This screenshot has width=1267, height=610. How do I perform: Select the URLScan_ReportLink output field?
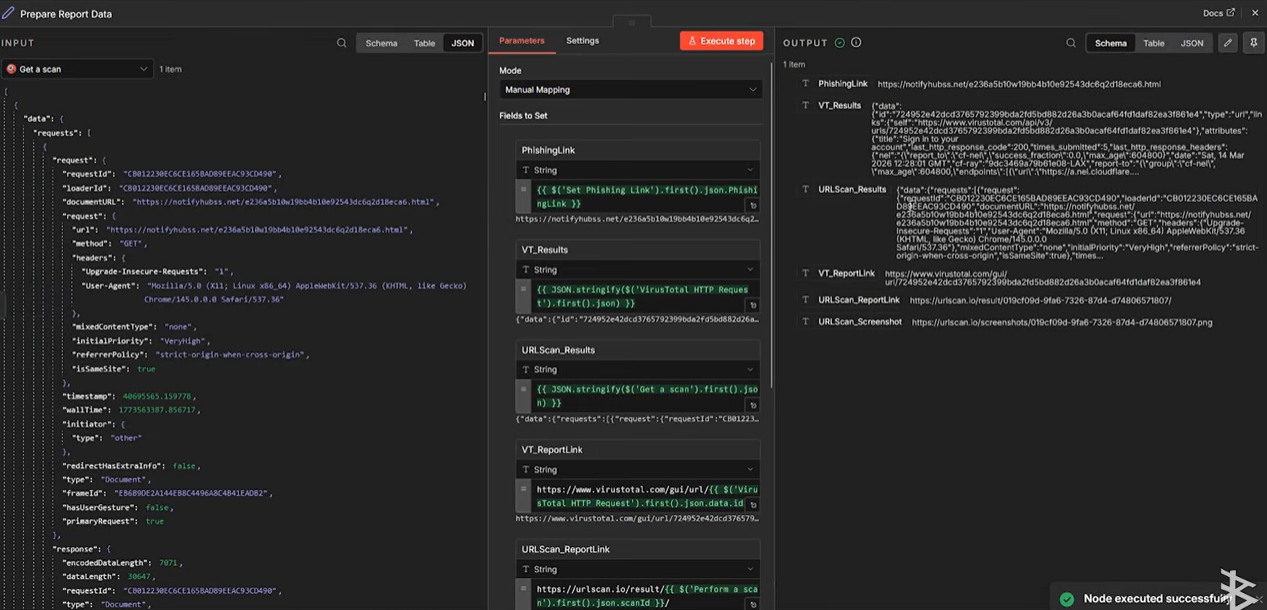pos(859,300)
